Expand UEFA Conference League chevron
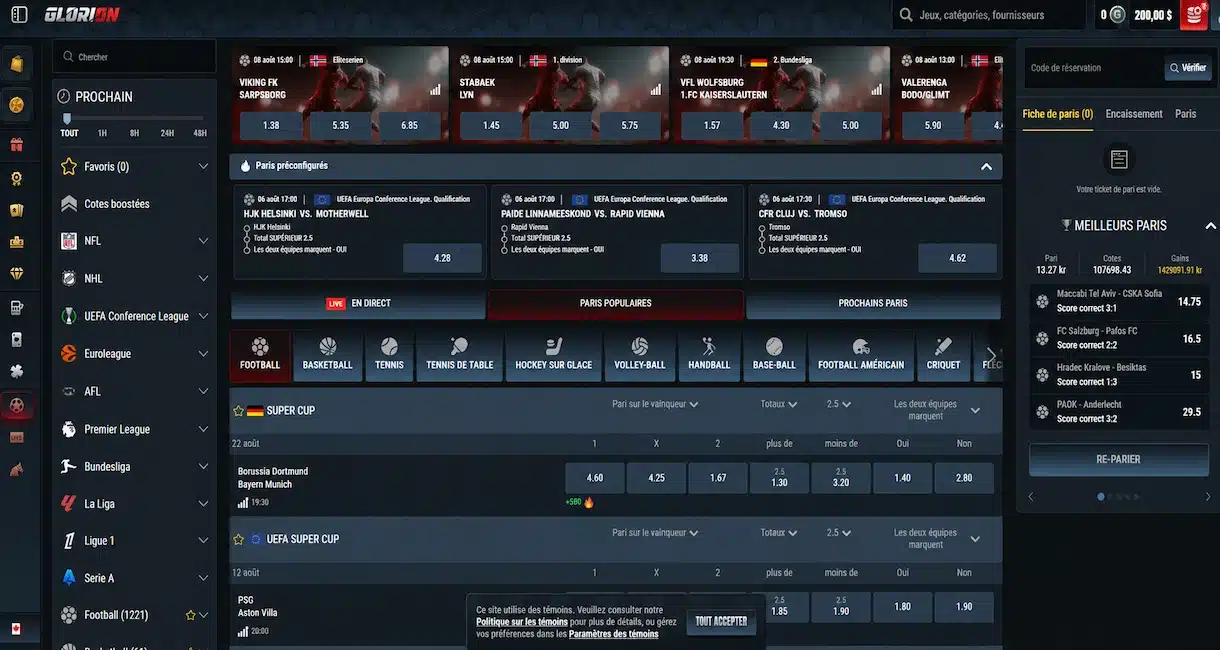Viewport: 1220px width, 650px height. click(x=203, y=316)
